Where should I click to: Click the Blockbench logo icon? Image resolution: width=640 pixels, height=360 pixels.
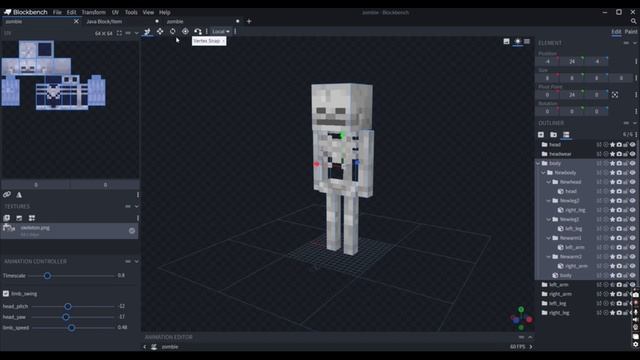pos(7,12)
